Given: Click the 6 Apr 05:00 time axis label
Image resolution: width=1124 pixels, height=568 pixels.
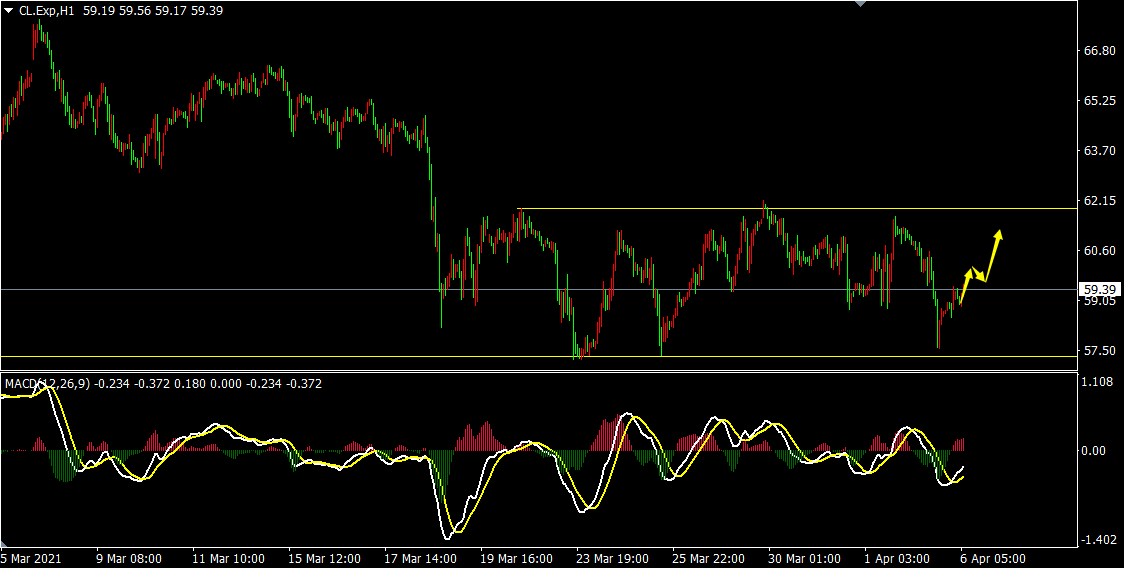Looking at the screenshot, I should tap(991, 558).
